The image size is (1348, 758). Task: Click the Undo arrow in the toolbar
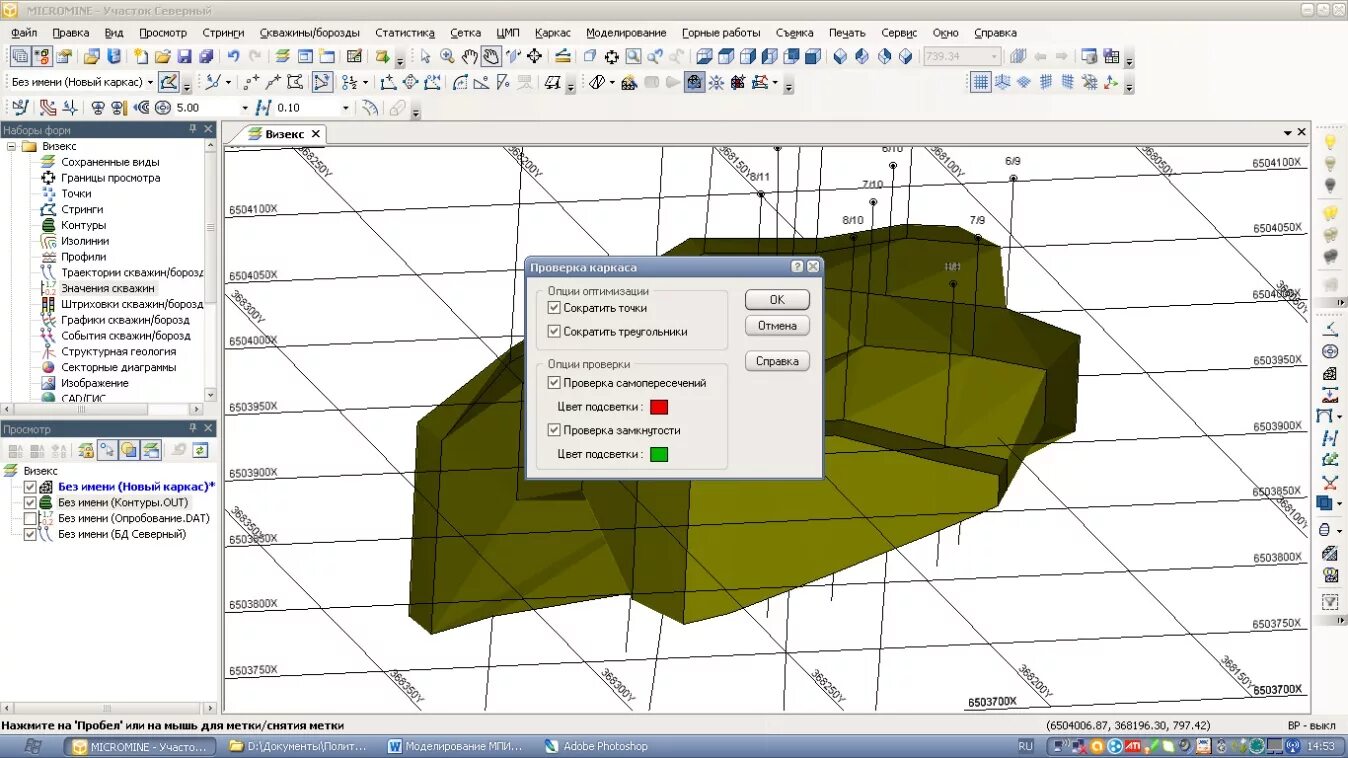click(x=234, y=57)
